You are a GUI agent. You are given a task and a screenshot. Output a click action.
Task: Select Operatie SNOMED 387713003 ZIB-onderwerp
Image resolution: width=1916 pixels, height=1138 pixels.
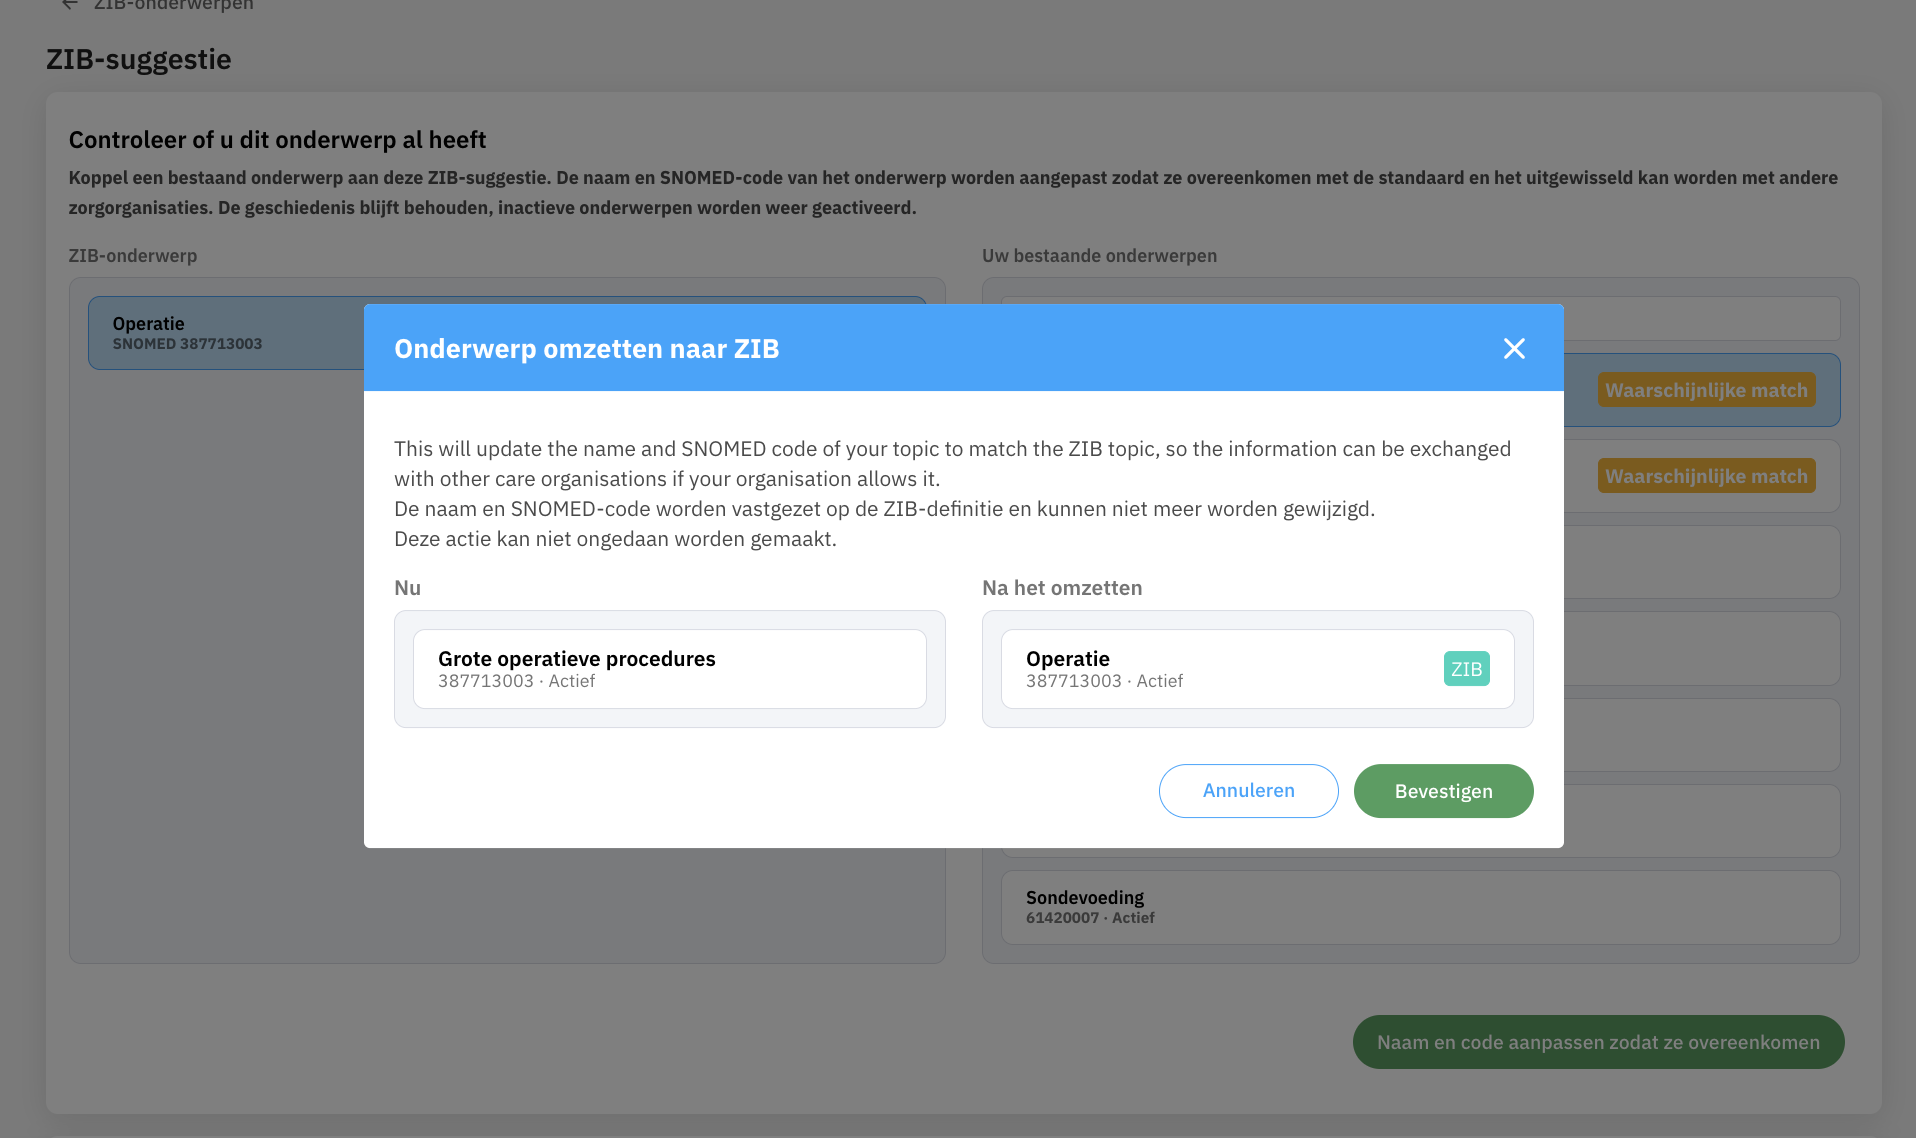click(x=226, y=333)
